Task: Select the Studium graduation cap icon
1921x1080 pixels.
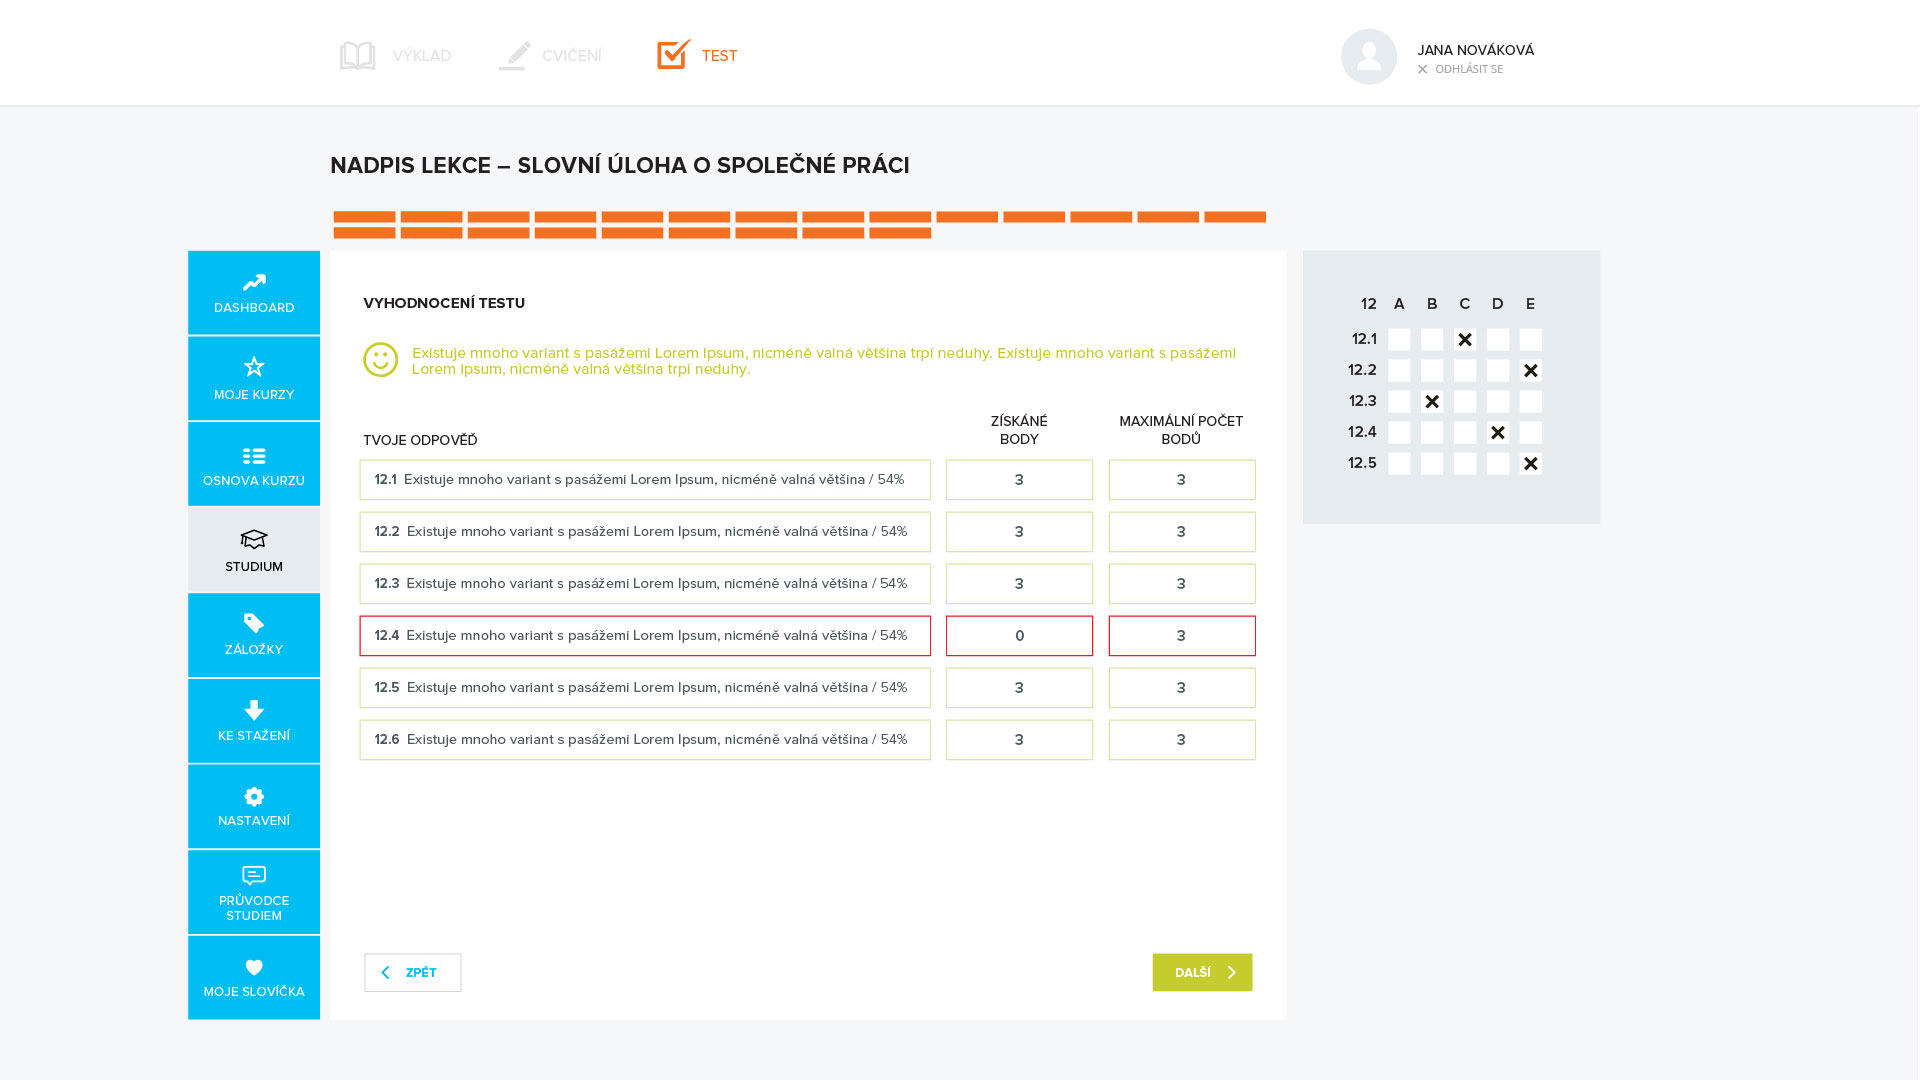Action: [254, 540]
